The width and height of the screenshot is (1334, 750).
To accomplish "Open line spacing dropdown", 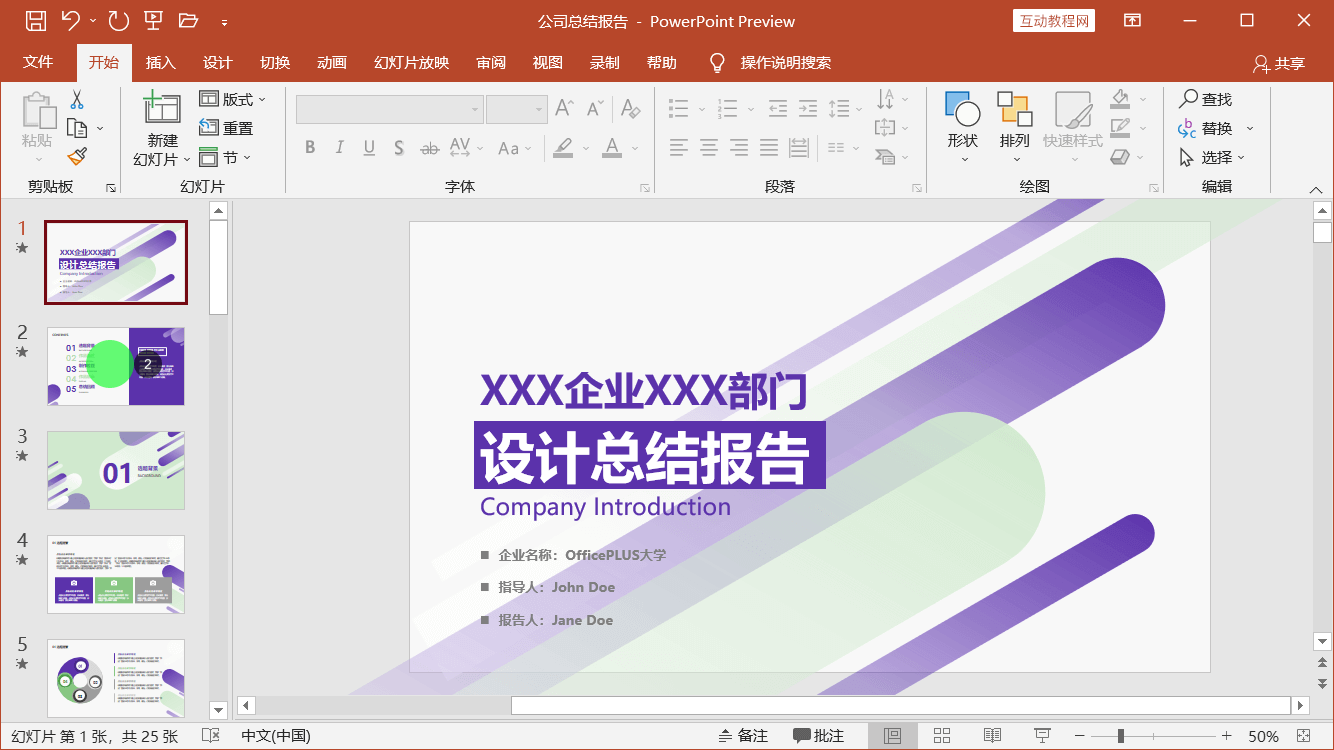I will pyautogui.click(x=845, y=108).
